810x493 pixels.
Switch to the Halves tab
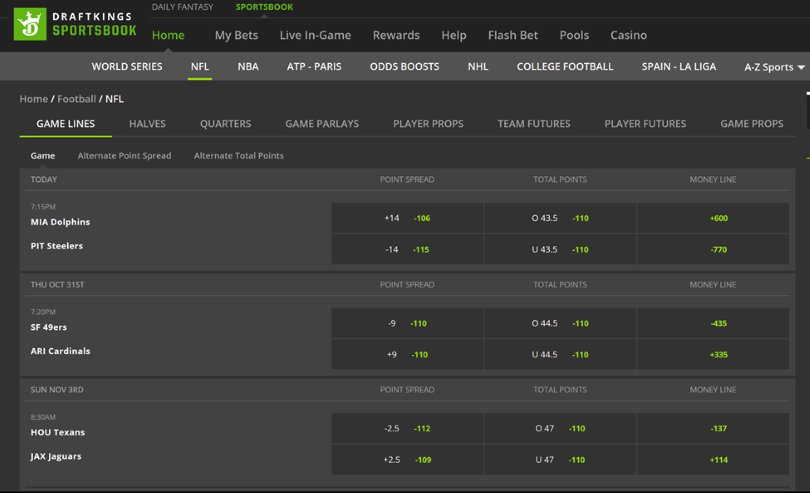(x=147, y=124)
